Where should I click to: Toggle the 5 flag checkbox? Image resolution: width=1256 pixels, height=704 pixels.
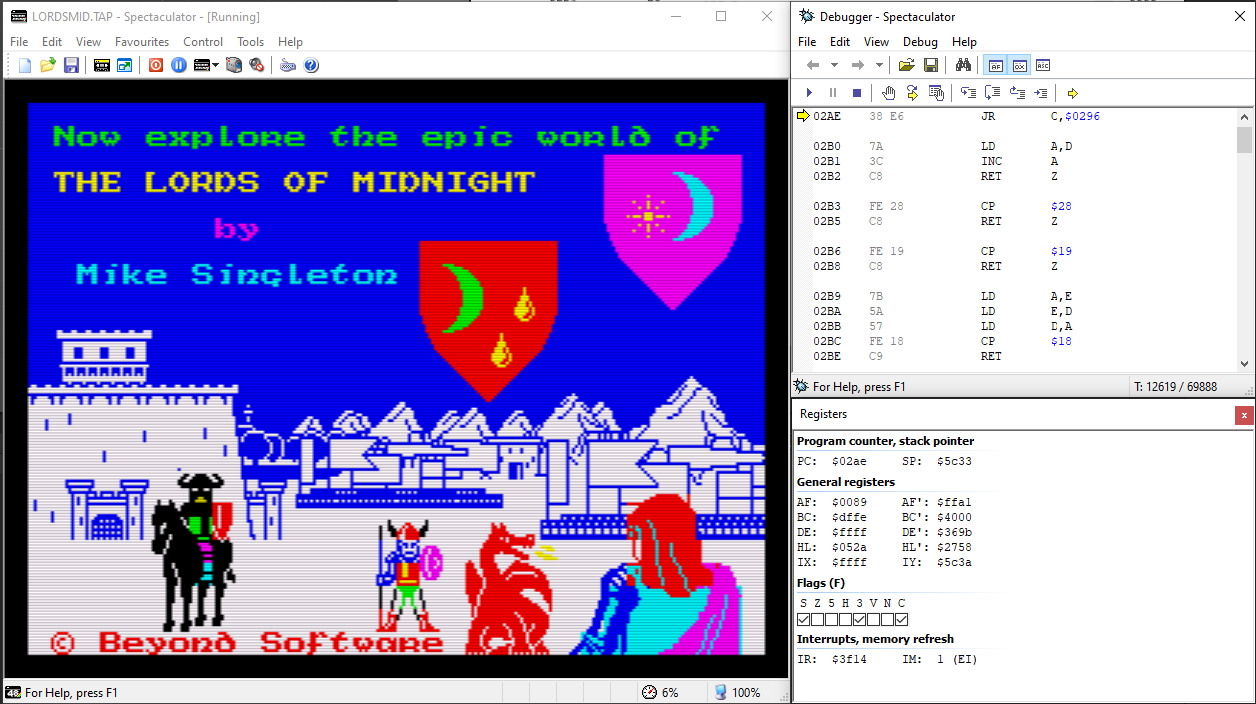coord(832,620)
